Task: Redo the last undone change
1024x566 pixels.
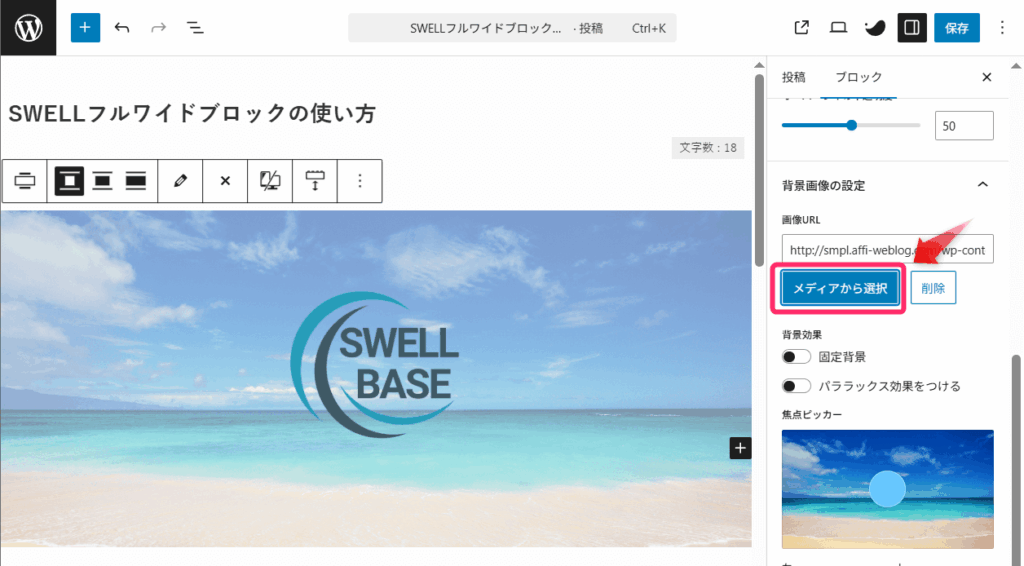Action: 158,27
